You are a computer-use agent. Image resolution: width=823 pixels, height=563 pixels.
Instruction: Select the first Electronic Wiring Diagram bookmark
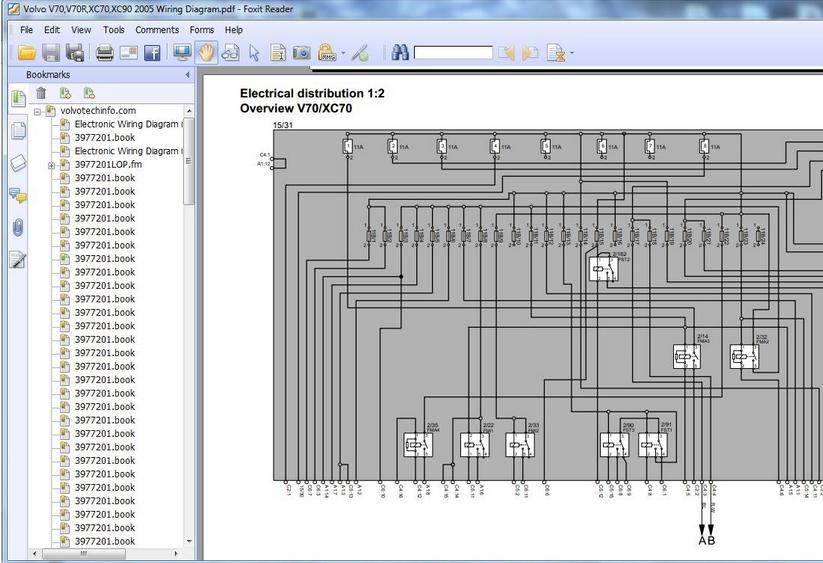(128, 124)
